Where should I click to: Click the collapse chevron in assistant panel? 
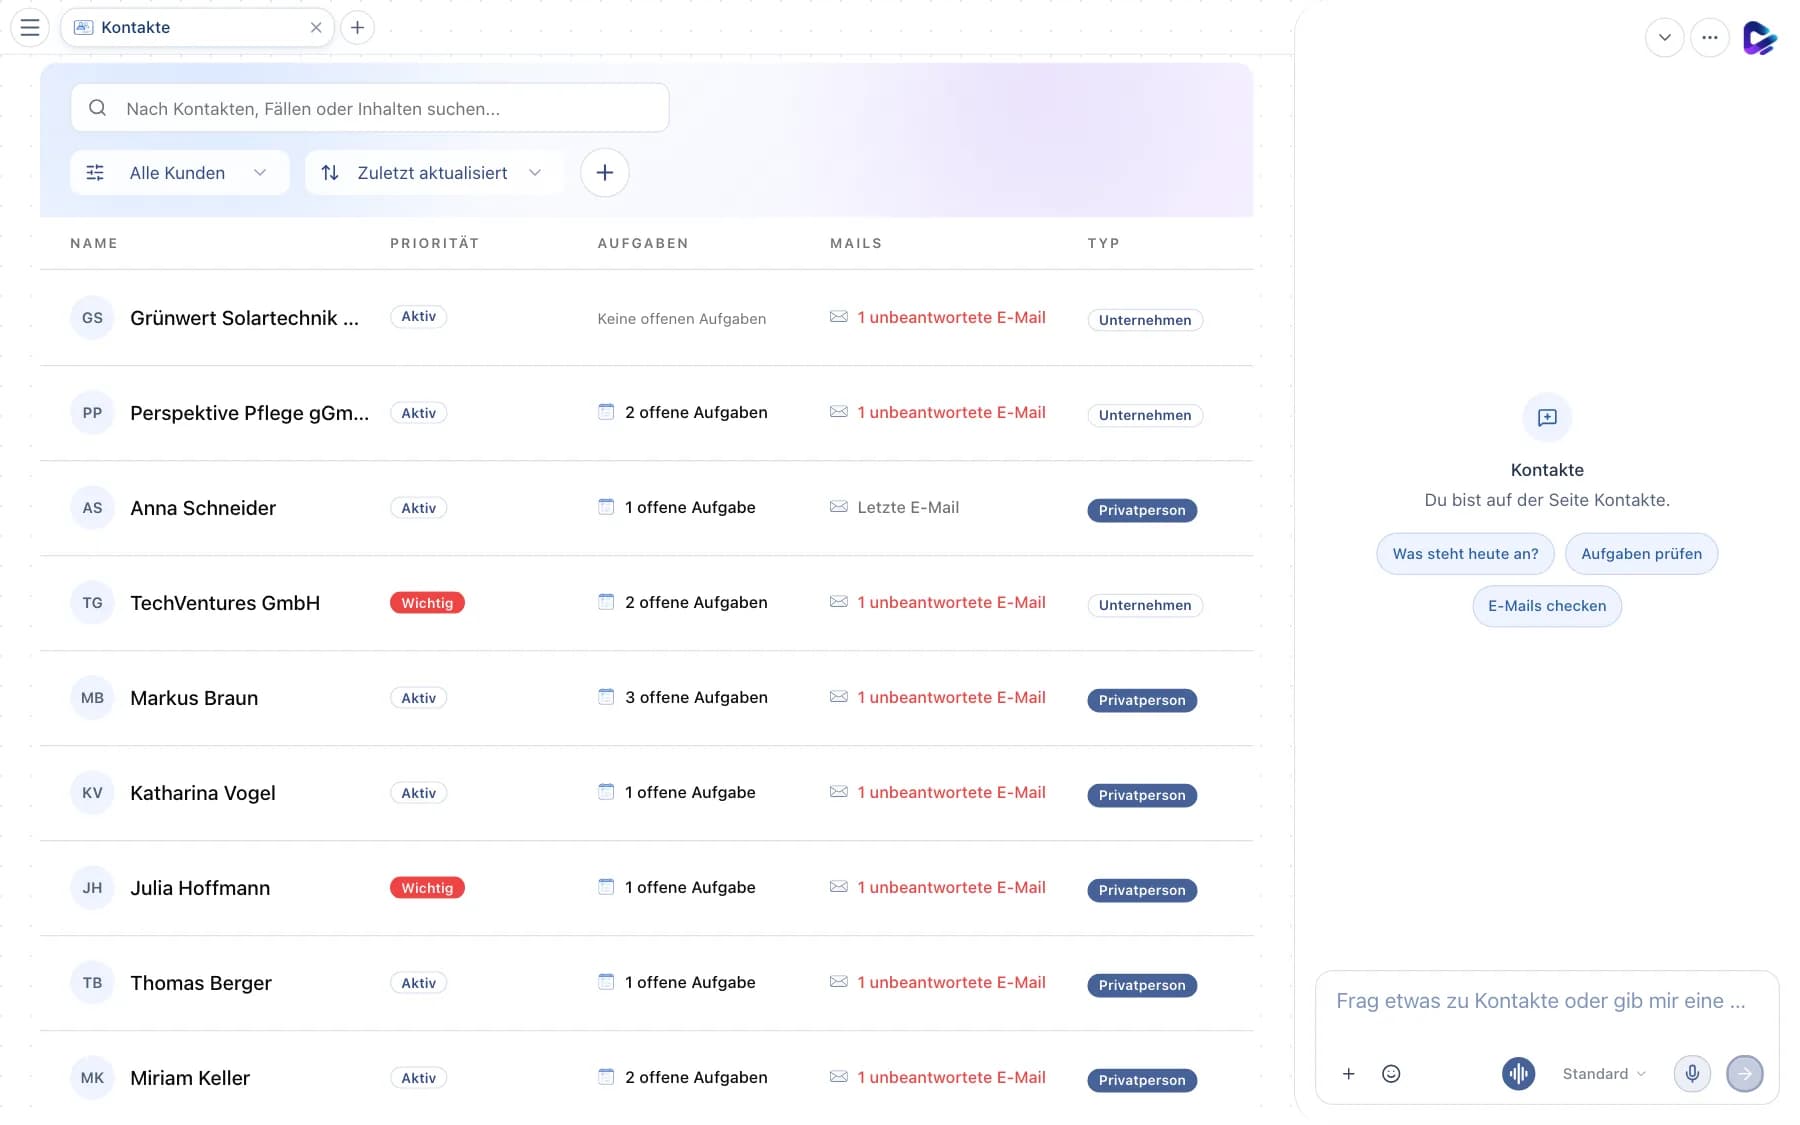[x=1664, y=38]
